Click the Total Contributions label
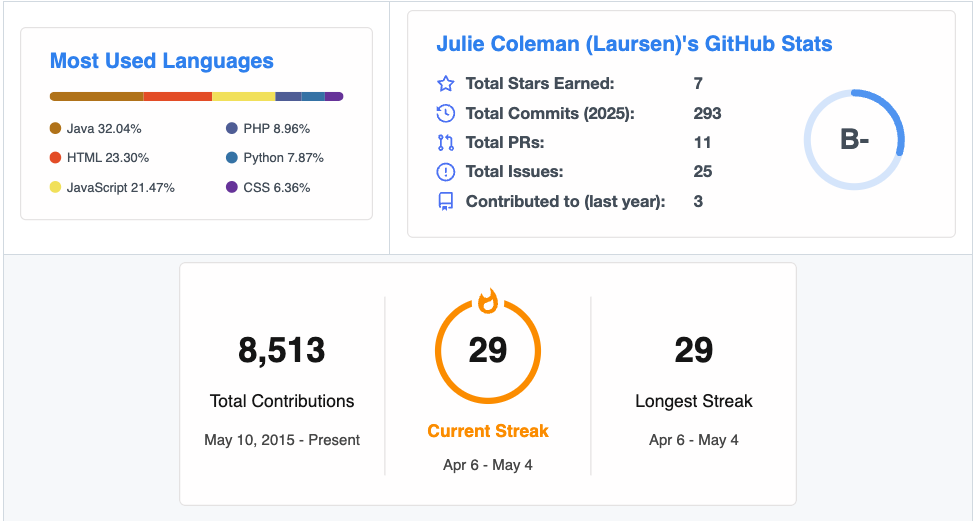 point(282,401)
